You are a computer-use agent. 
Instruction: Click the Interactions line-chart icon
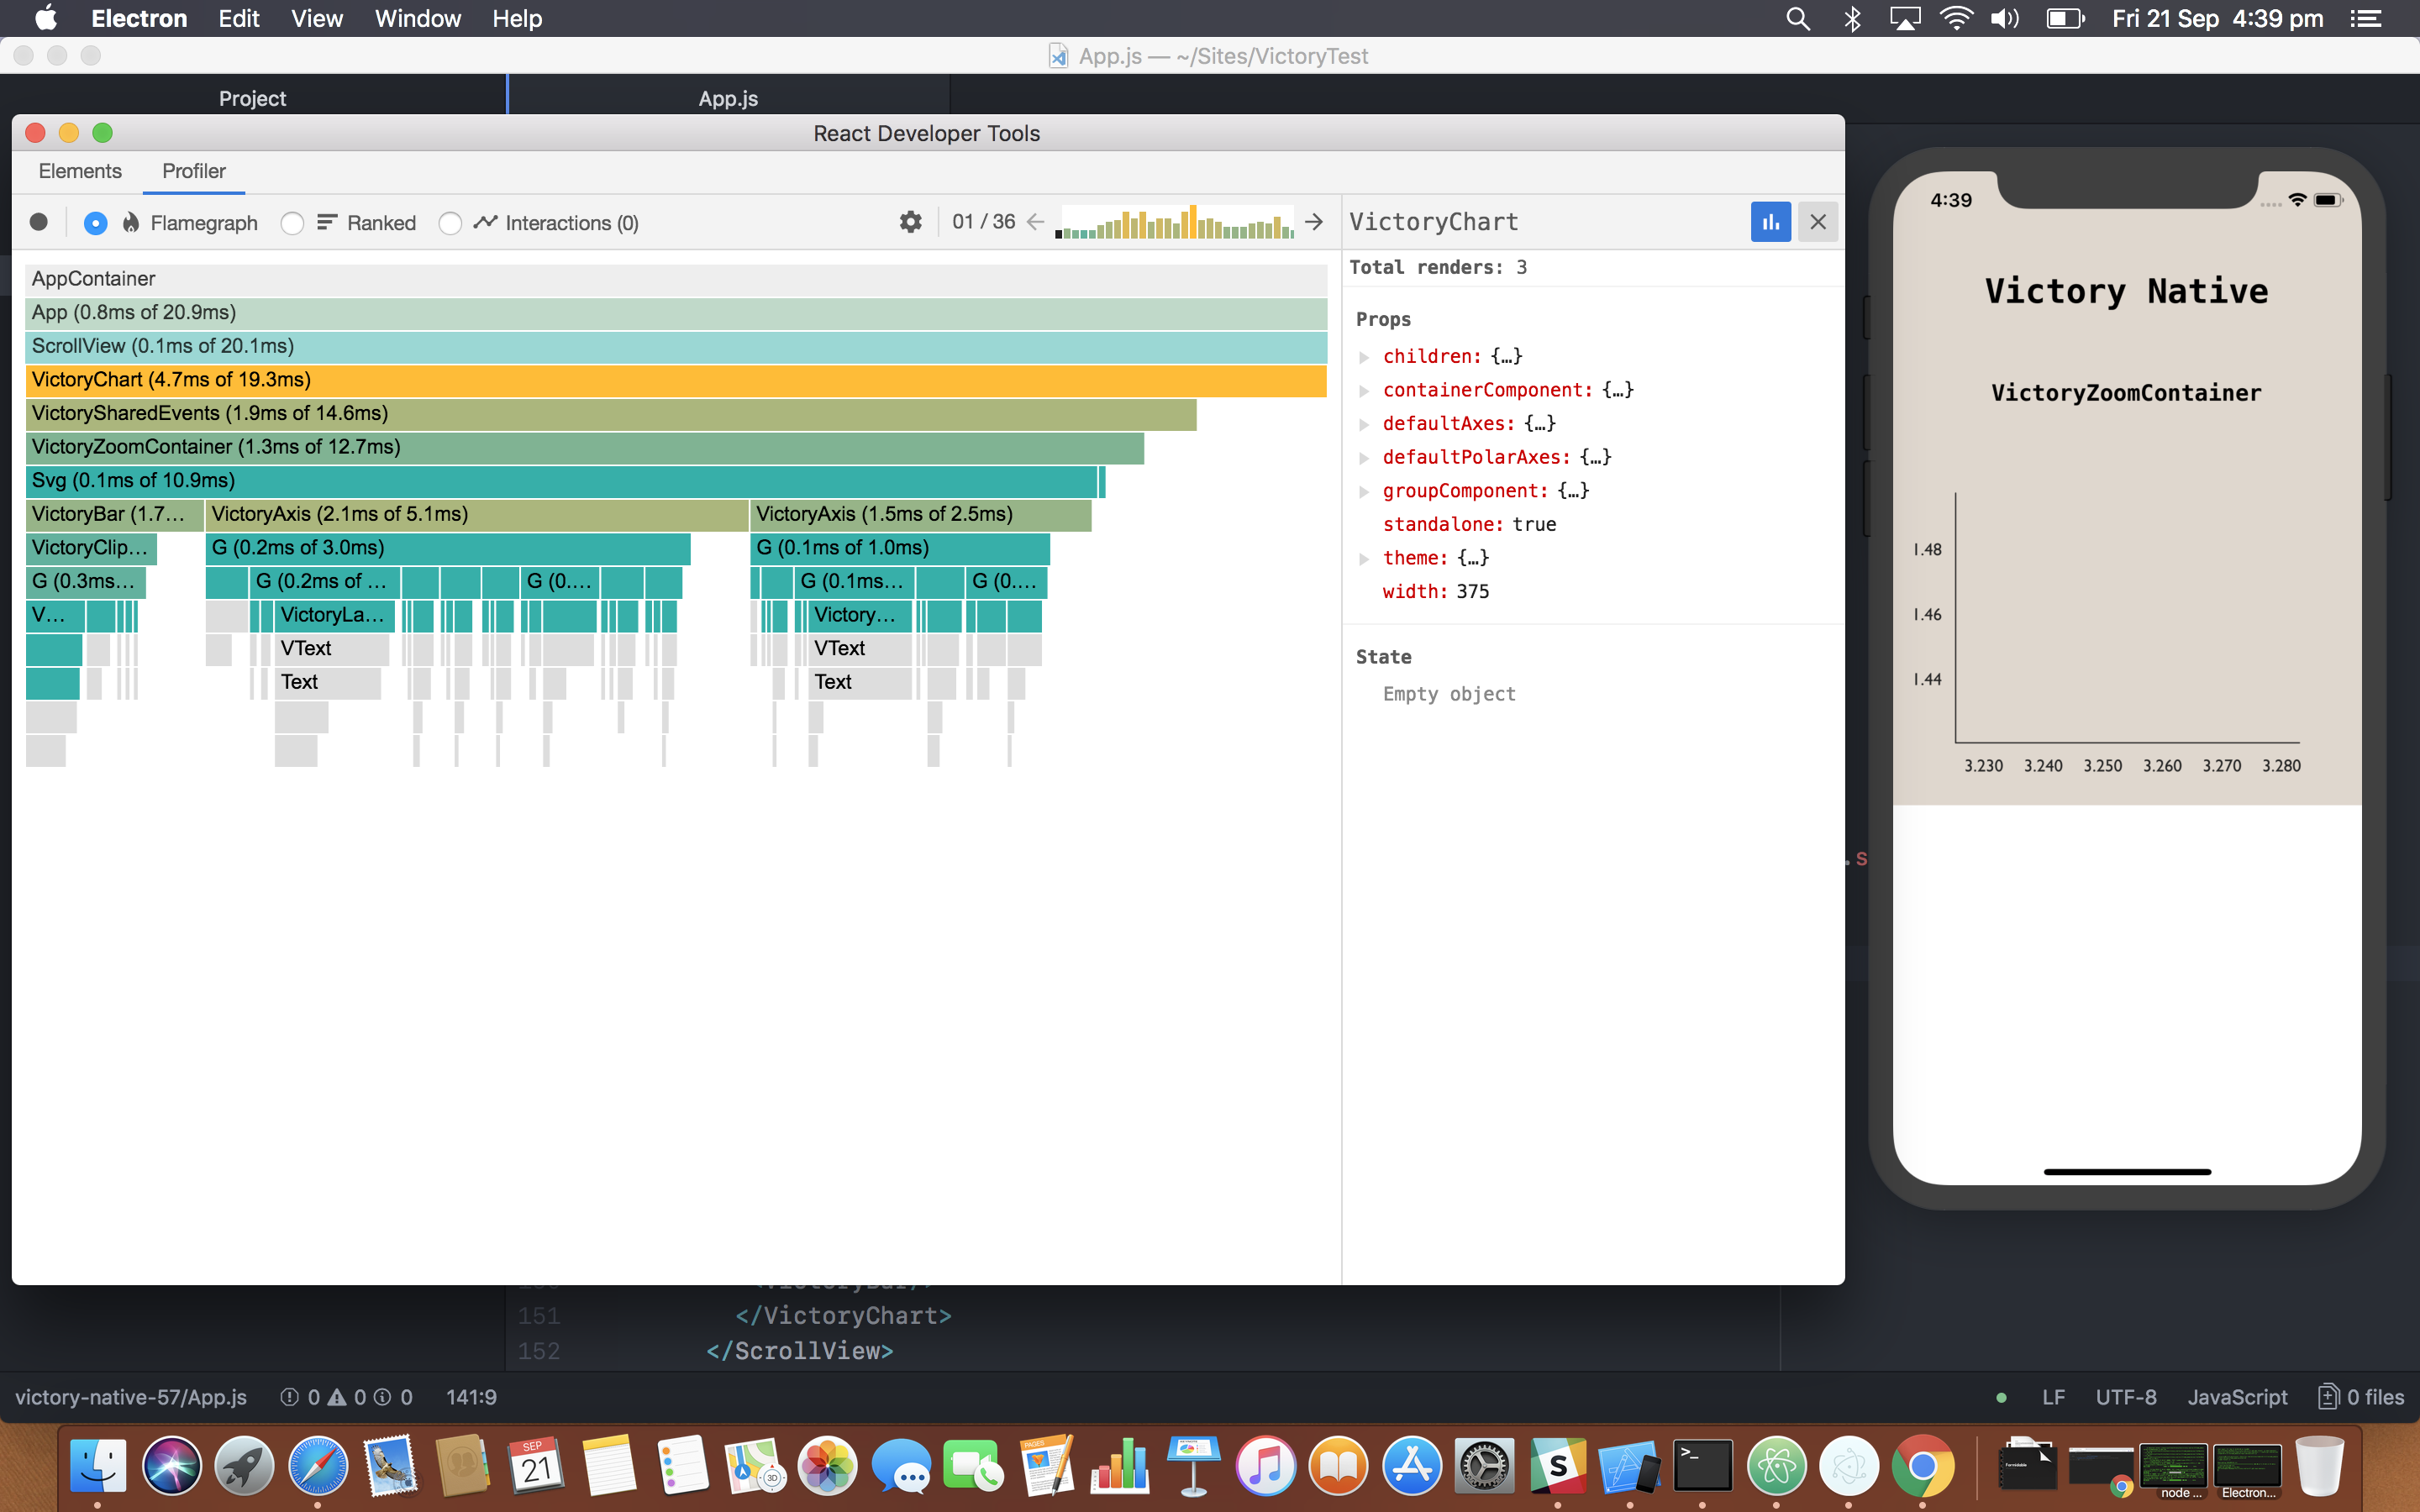(486, 222)
